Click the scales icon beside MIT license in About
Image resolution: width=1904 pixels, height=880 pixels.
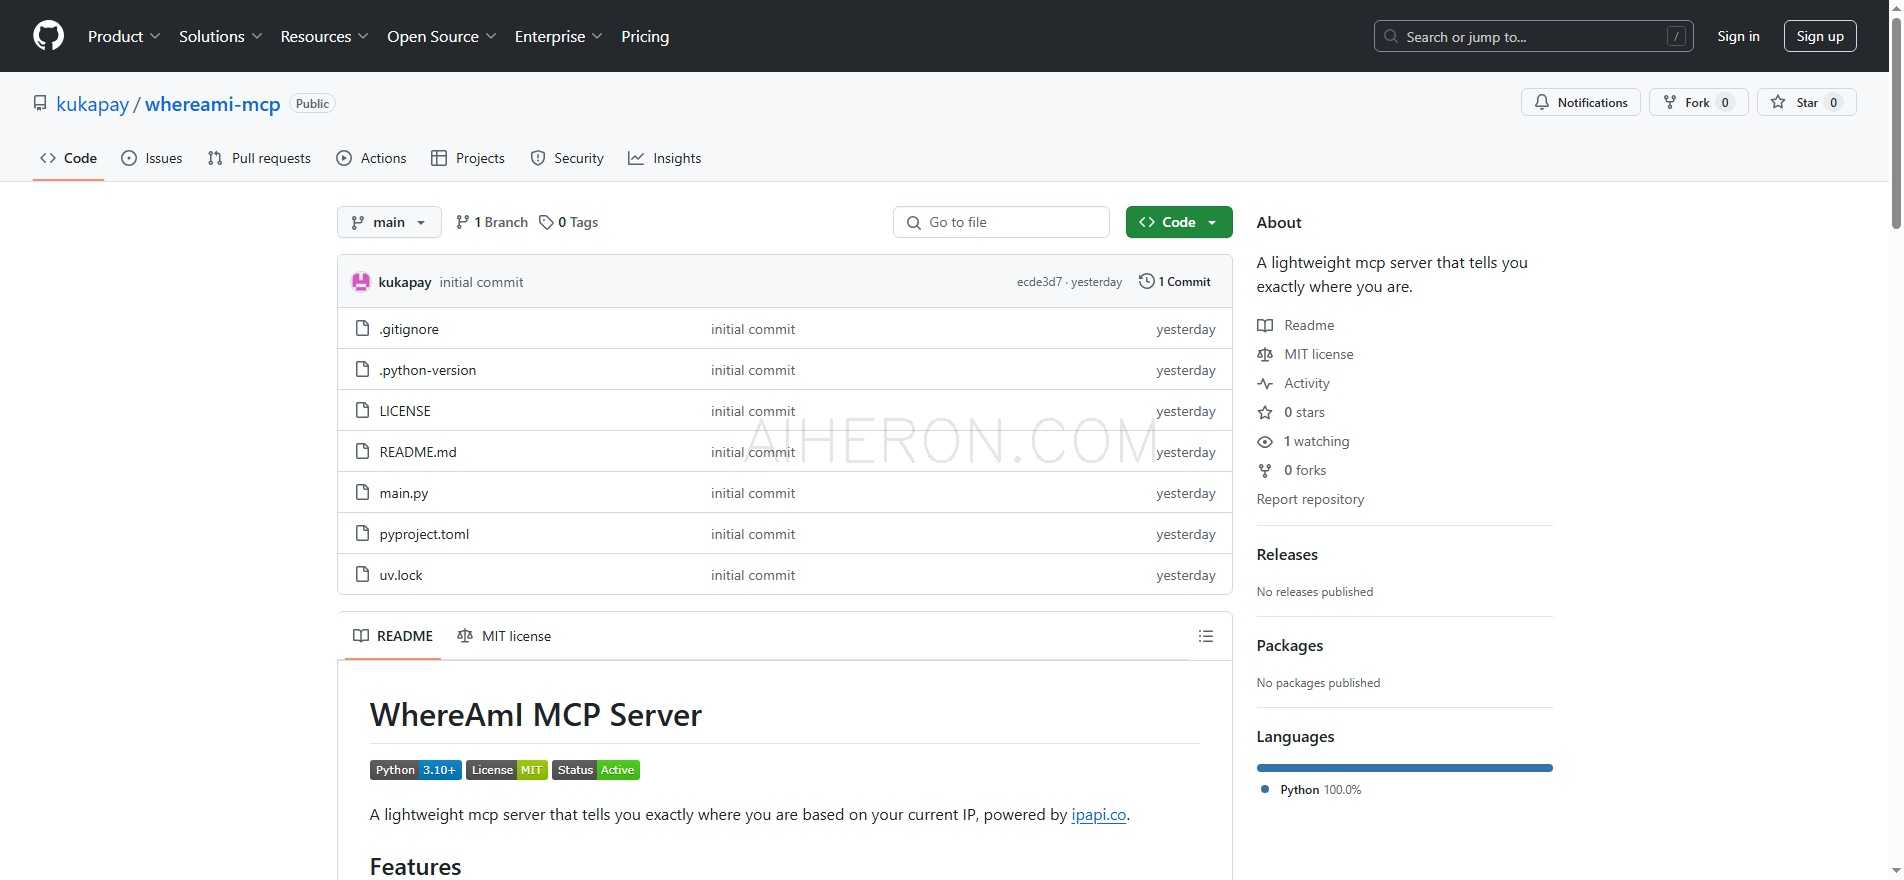pos(1265,354)
